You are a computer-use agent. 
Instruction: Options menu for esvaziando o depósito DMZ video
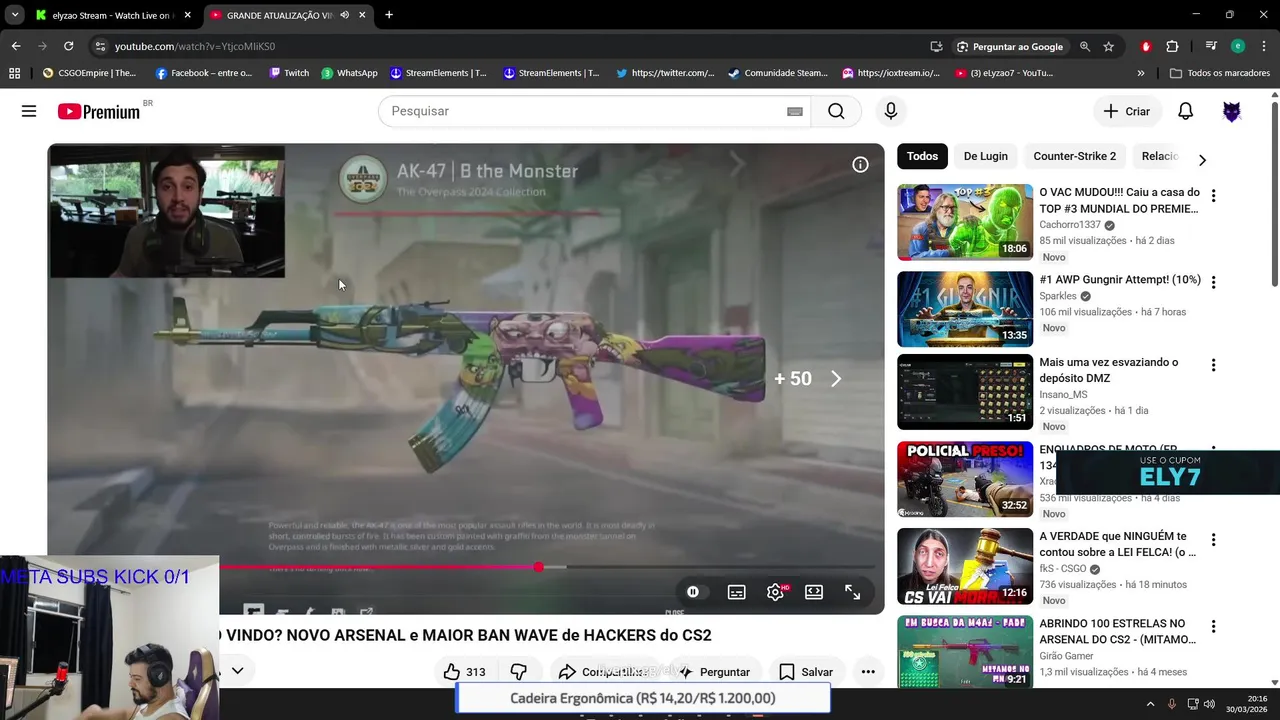click(1213, 366)
